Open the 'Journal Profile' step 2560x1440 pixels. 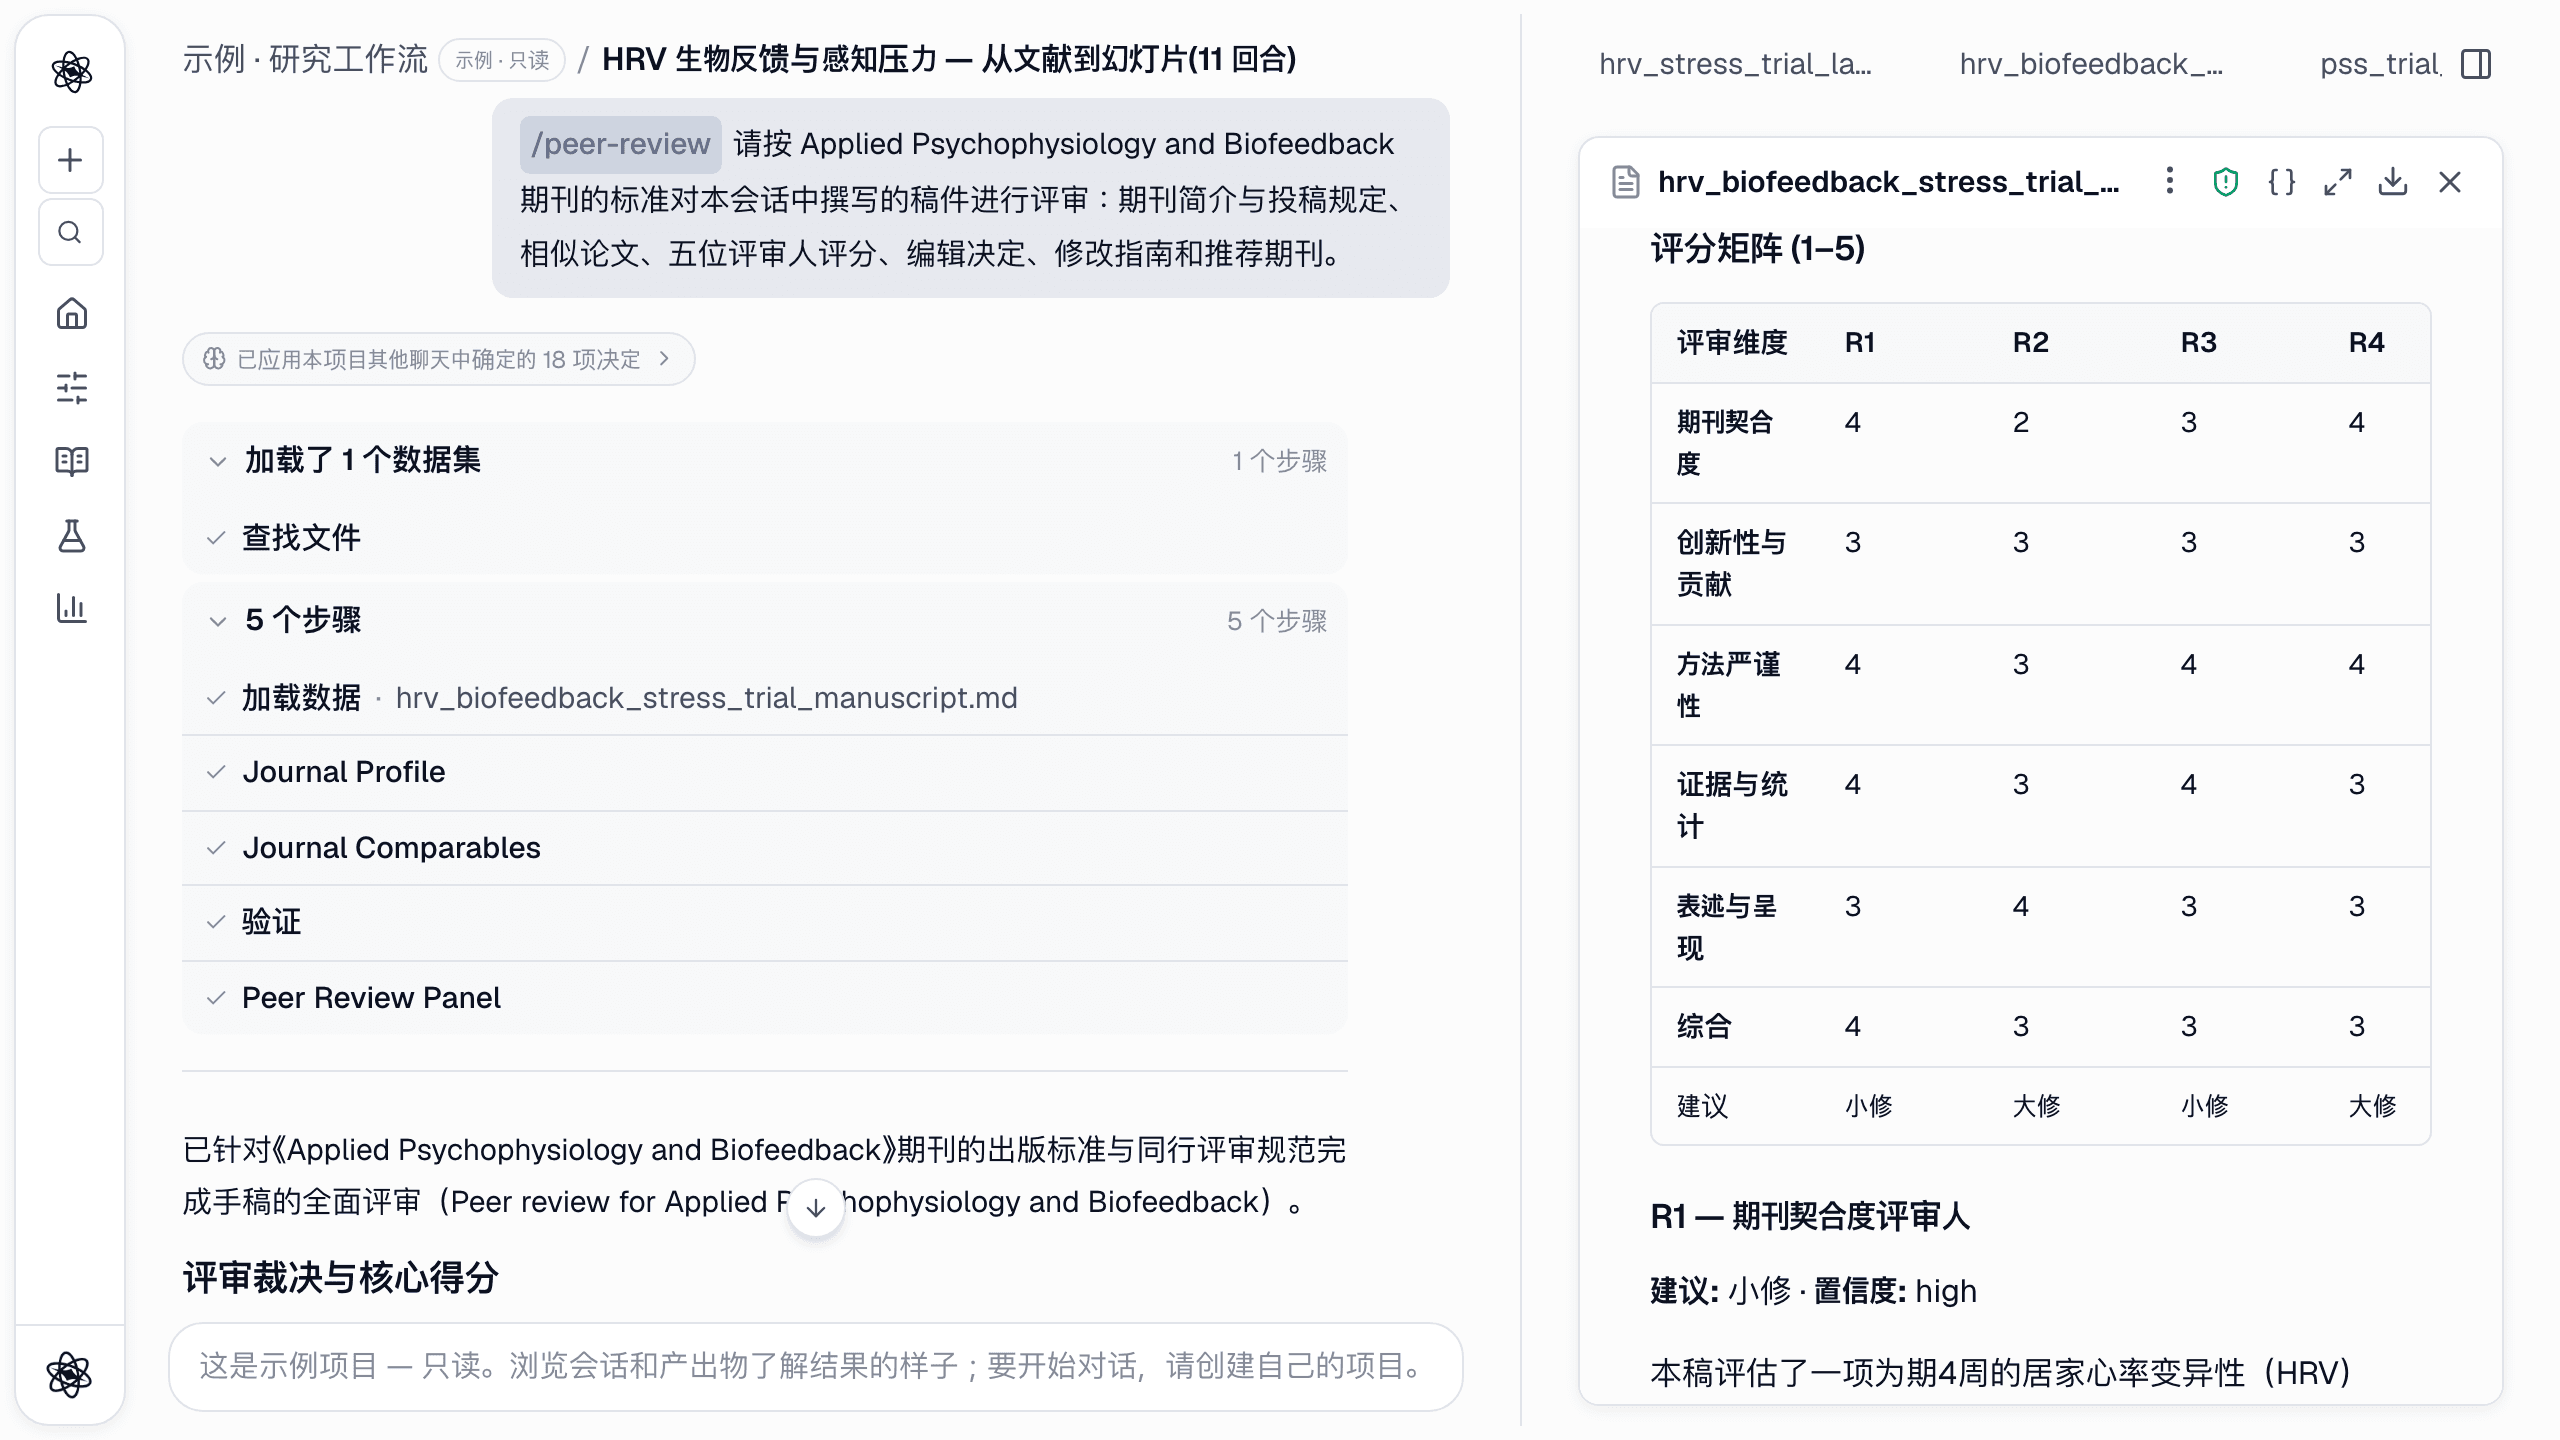click(x=765, y=772)
